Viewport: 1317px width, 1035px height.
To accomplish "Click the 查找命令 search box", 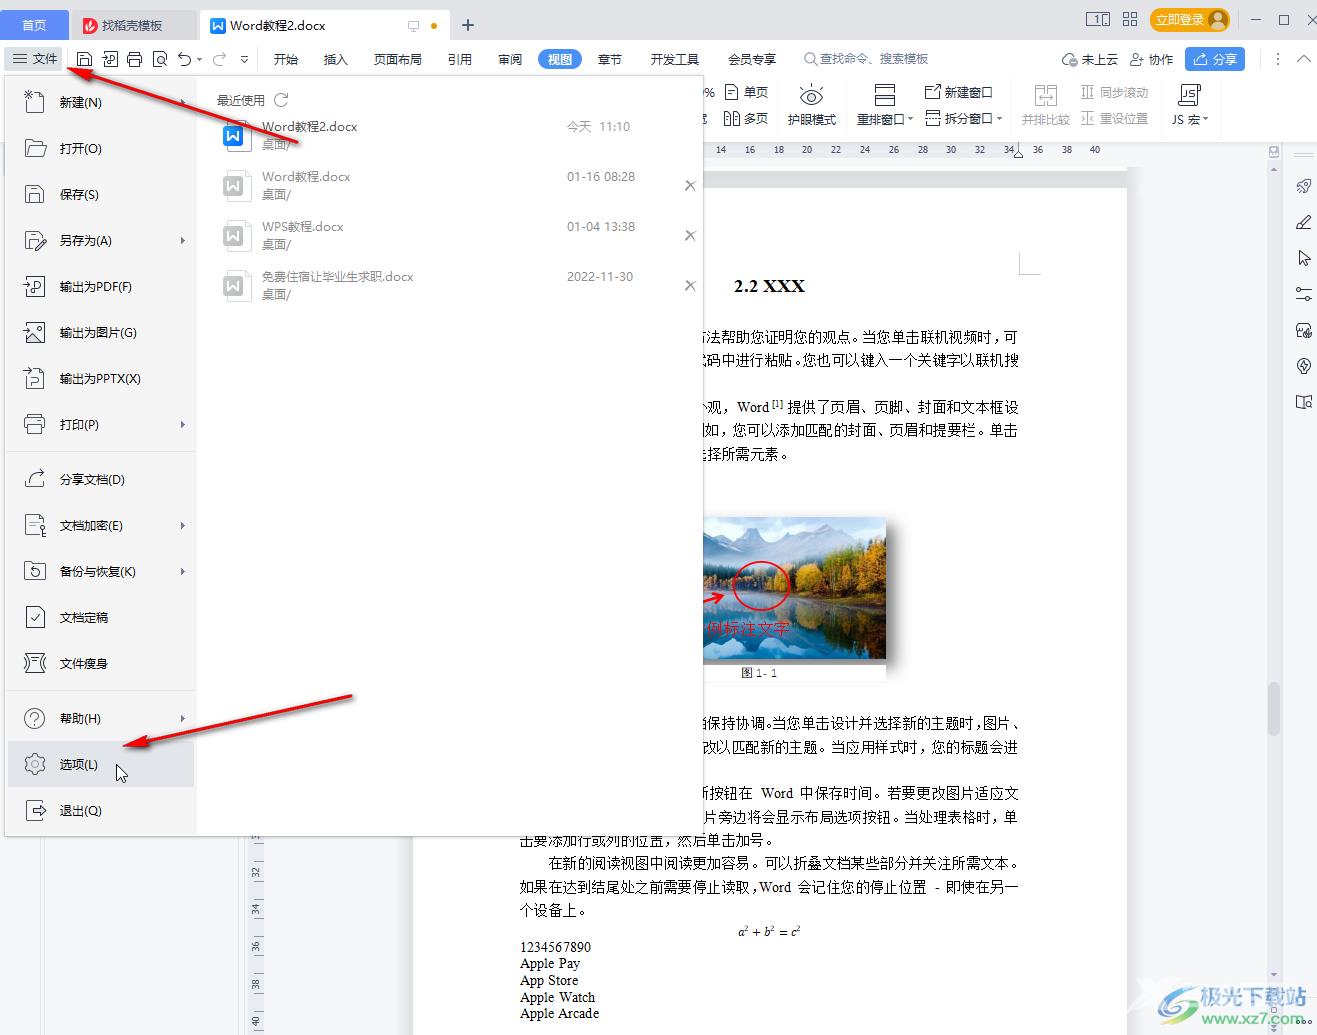I will point(867,60).
